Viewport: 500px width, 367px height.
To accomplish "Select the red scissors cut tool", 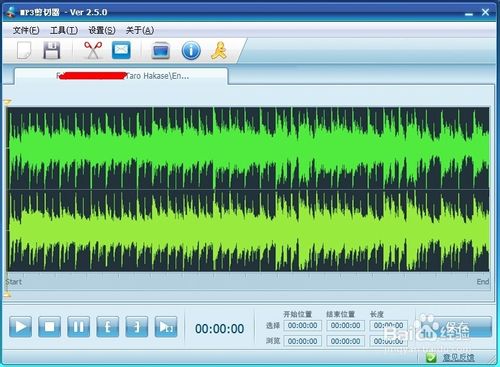I will pyautogui.click(x=93, y=50).
